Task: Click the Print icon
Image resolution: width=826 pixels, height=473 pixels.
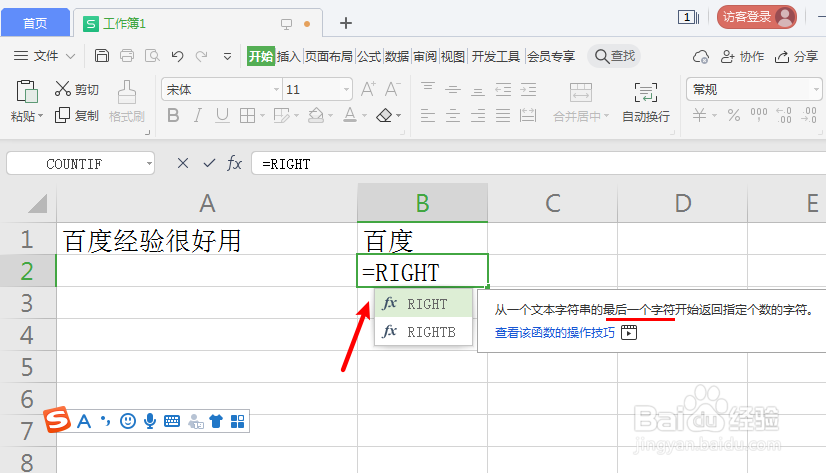Action: [x=127, y=55]
